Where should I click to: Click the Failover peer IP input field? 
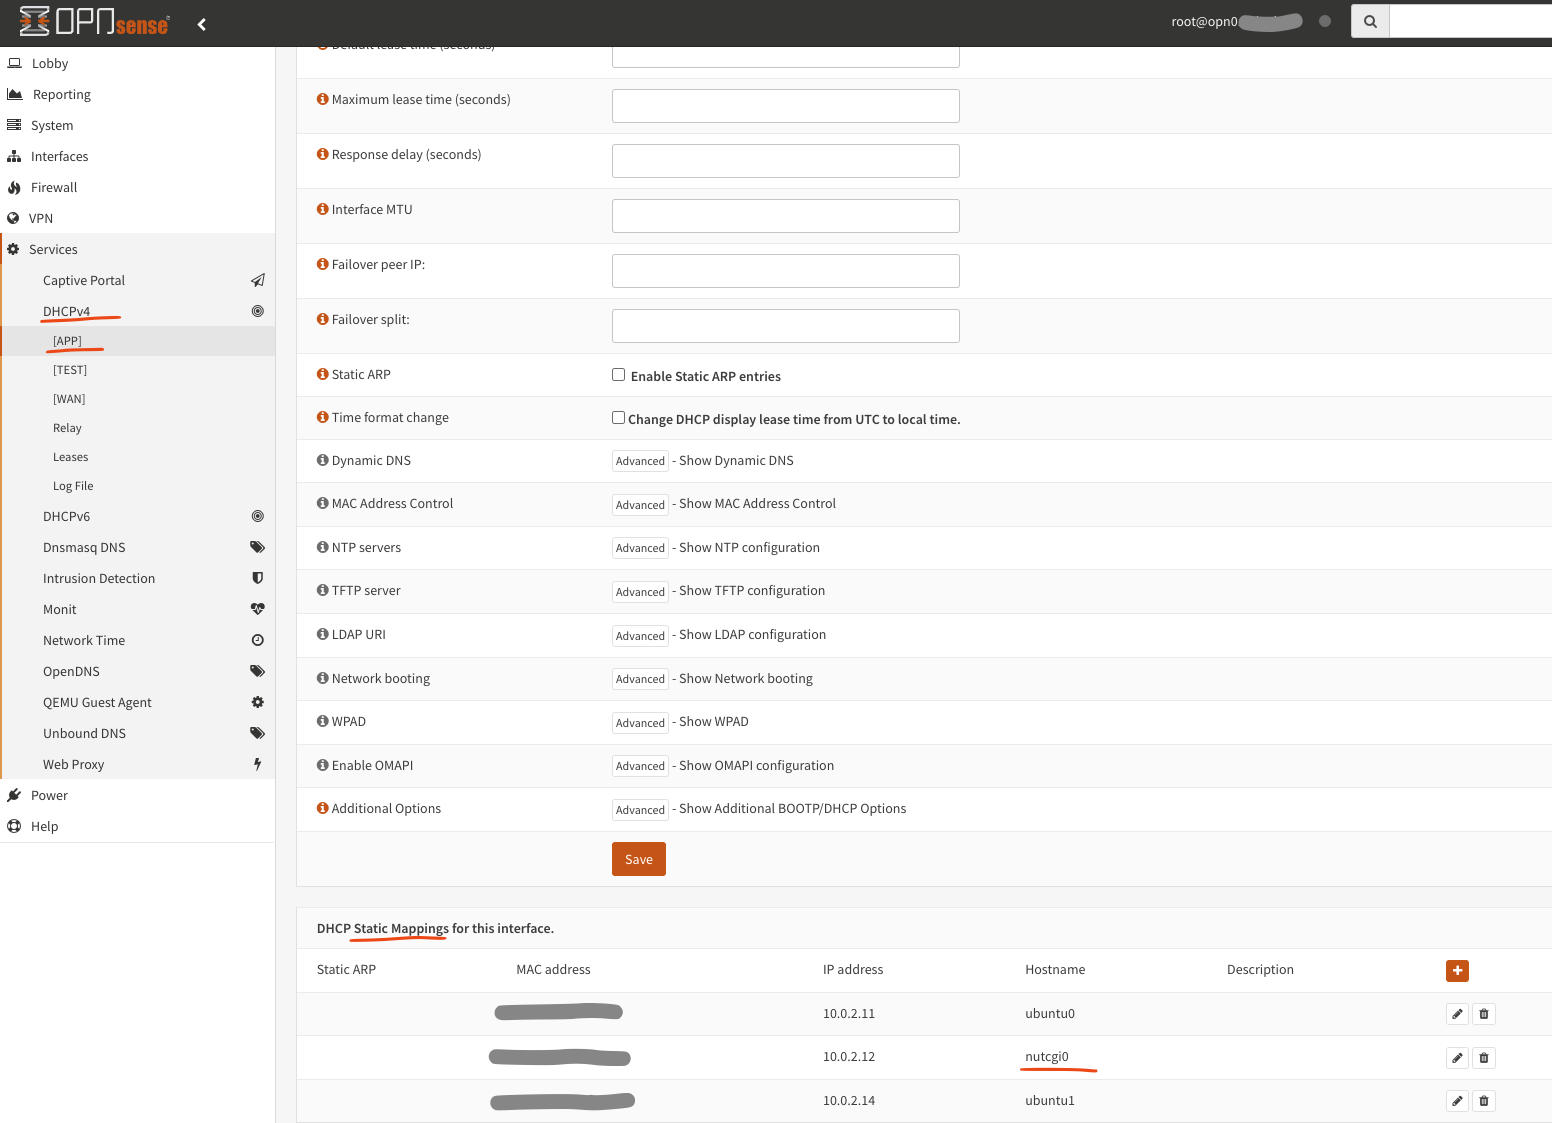(786, 270)
